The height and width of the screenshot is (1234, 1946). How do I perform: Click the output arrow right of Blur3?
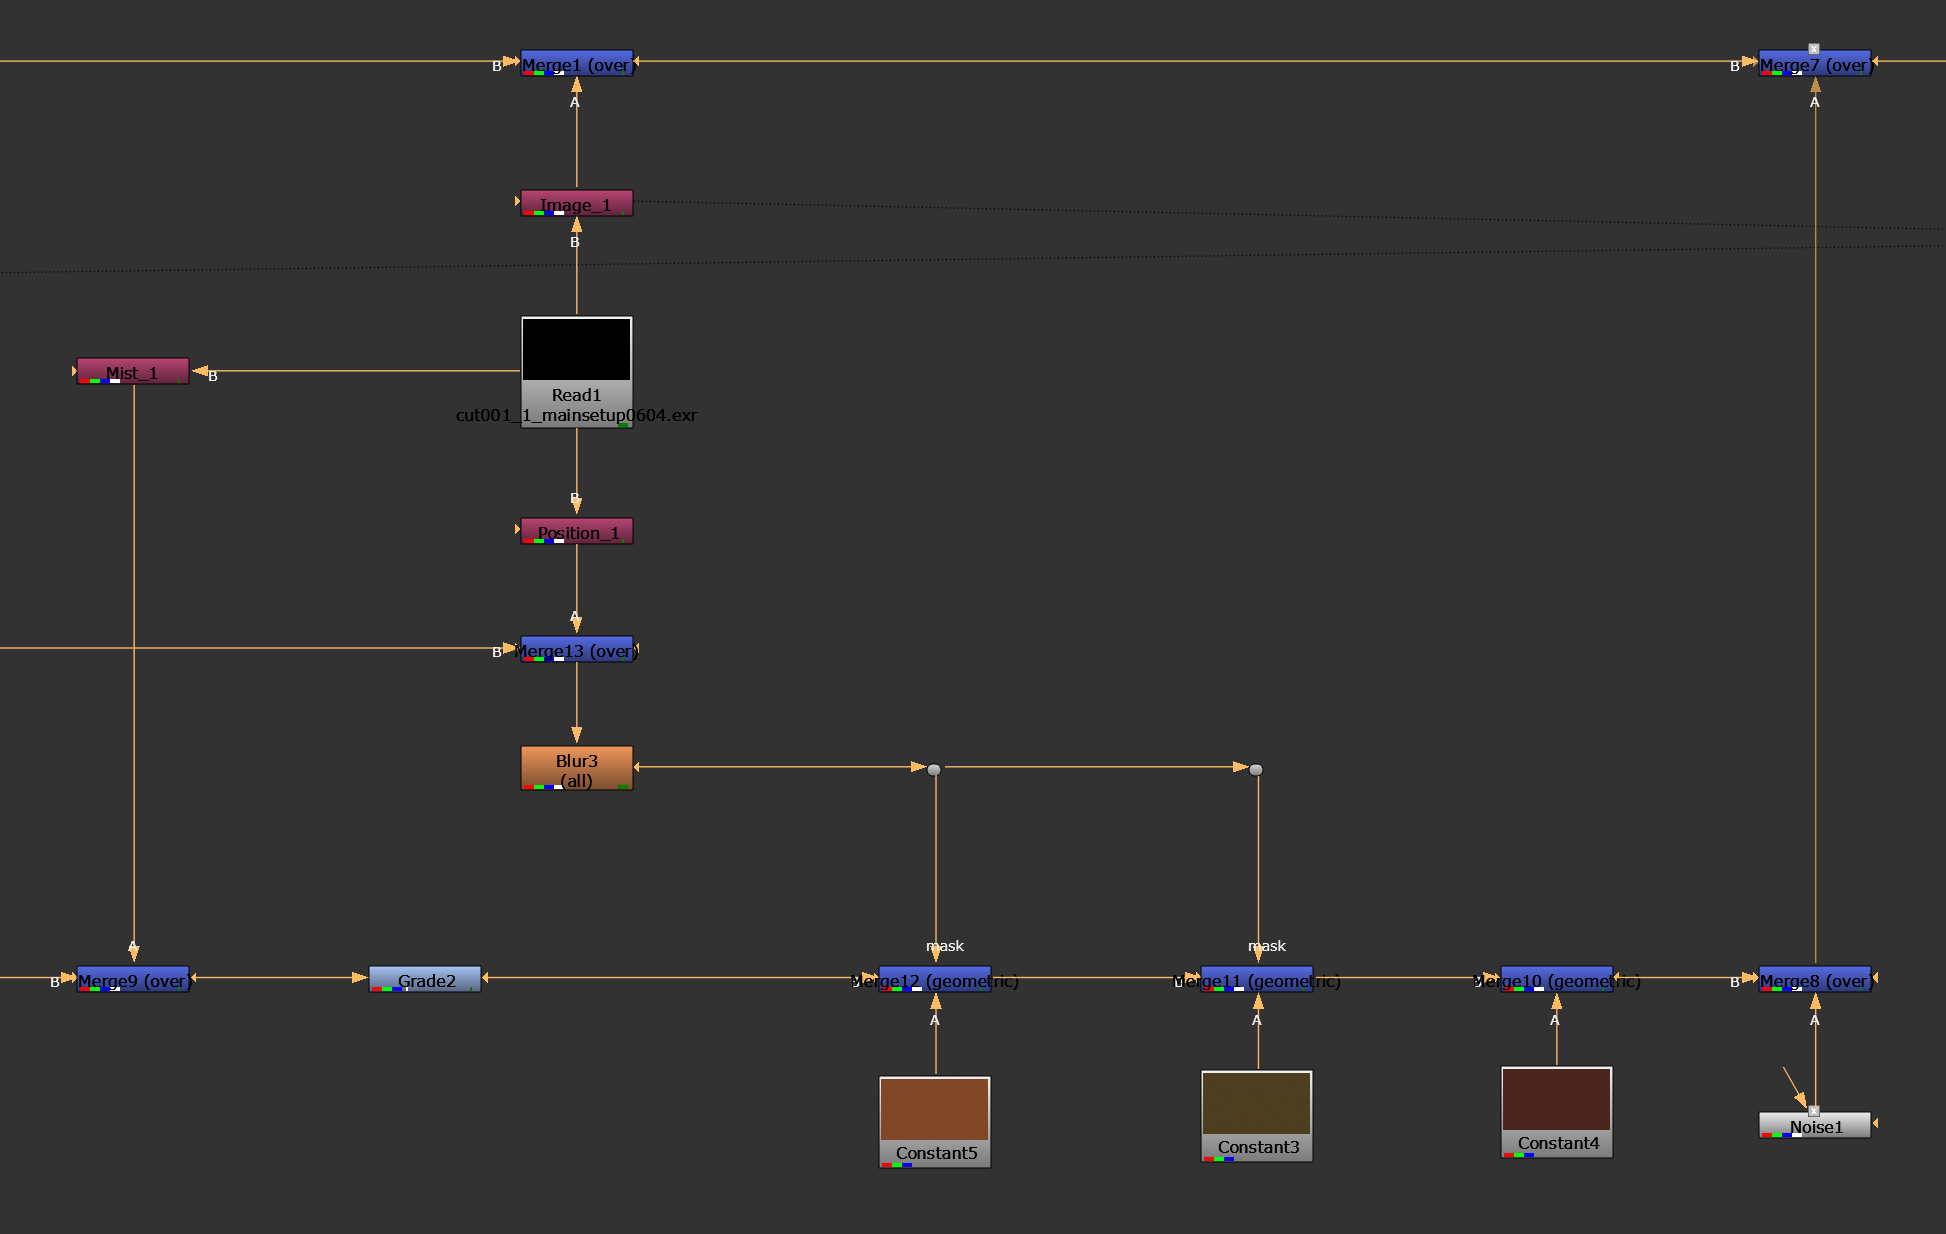coord(637,767)
